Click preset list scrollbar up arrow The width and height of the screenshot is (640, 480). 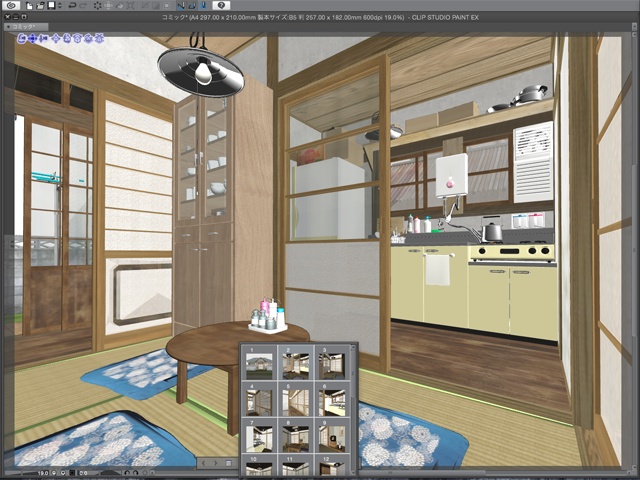[353, 348]
